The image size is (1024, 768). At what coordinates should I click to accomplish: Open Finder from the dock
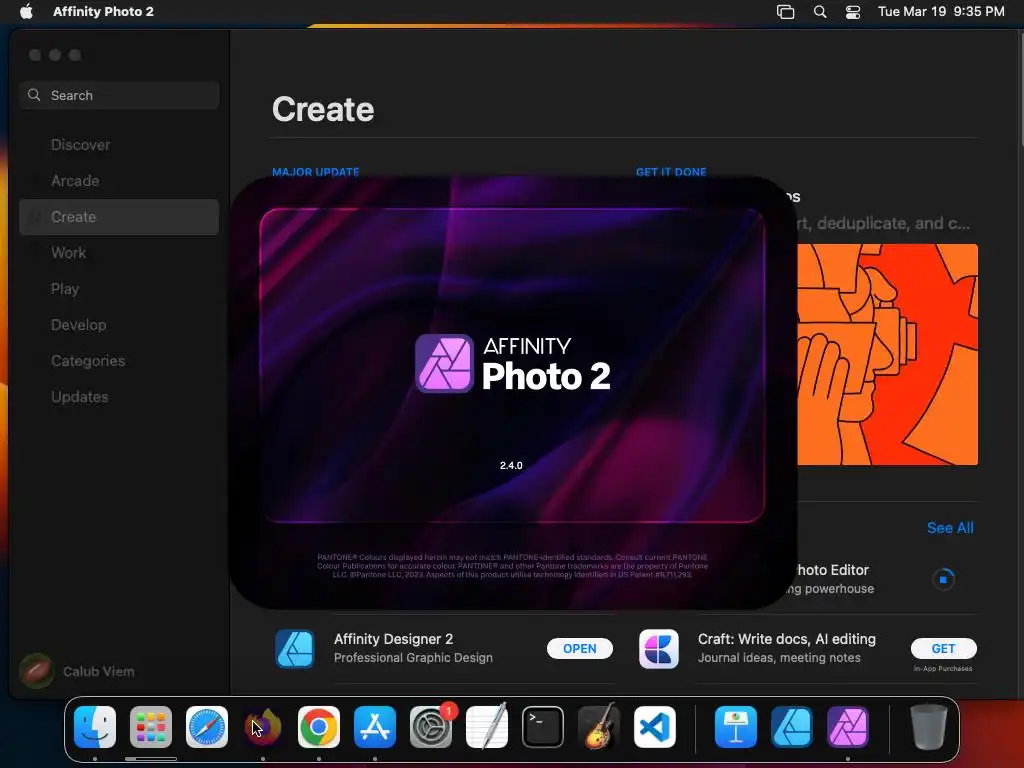click(x=95, y=727)
